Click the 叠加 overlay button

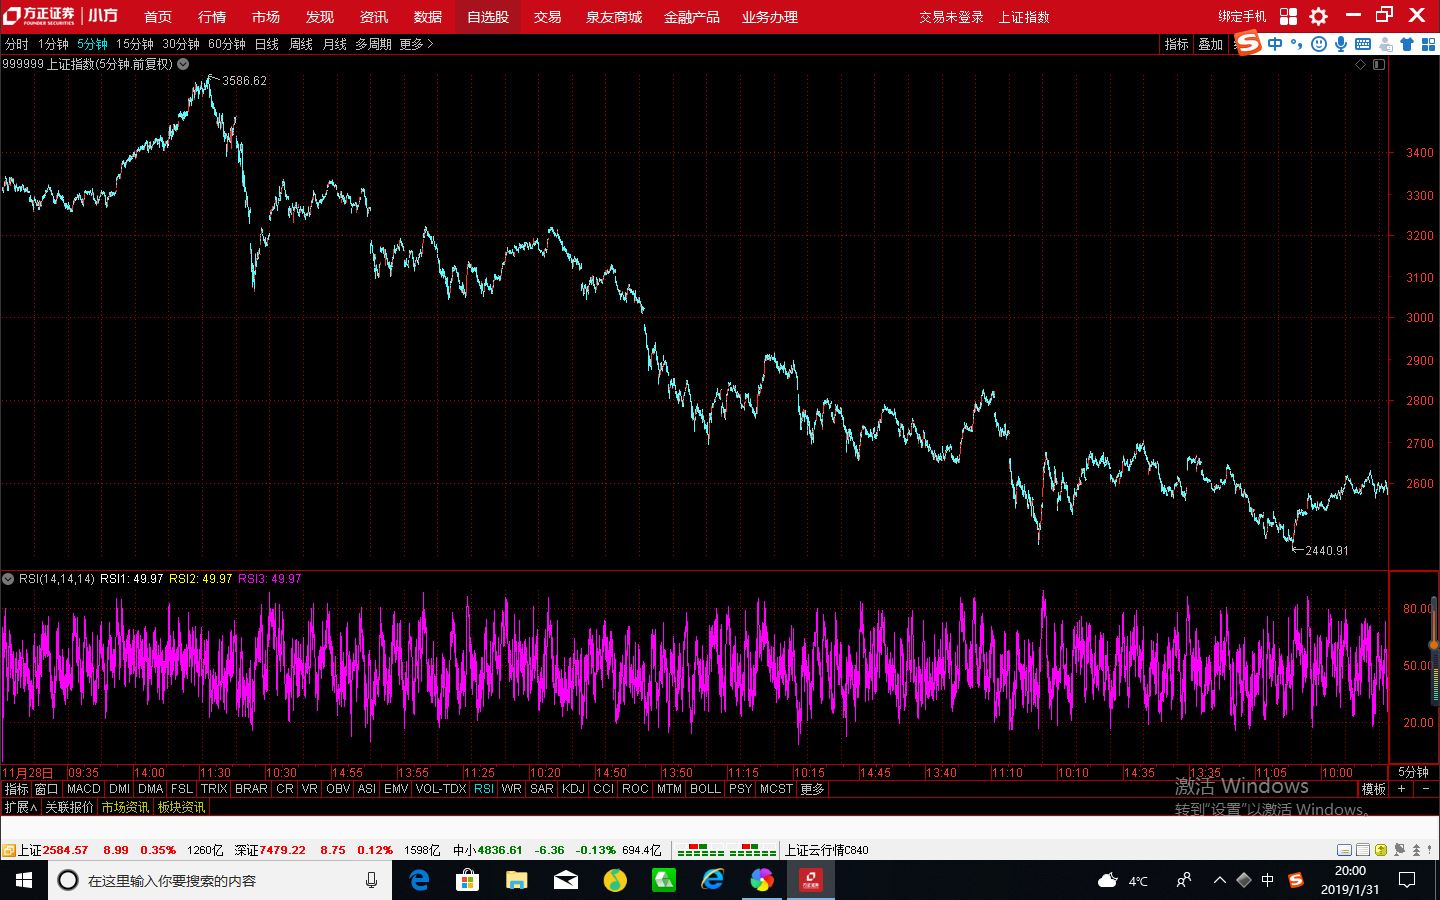click(1211, 44)
